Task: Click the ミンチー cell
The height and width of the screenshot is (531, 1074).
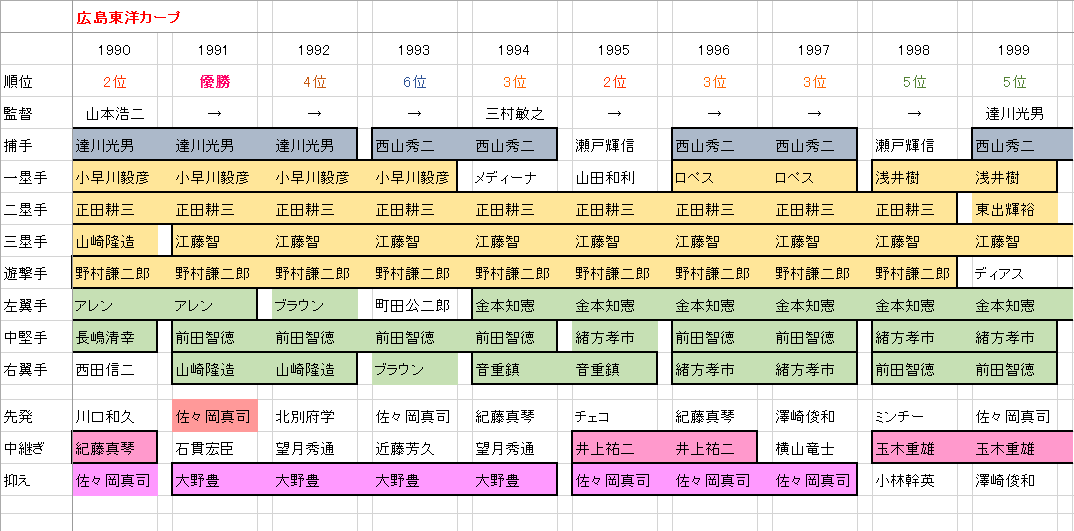Action: (914, 417)
